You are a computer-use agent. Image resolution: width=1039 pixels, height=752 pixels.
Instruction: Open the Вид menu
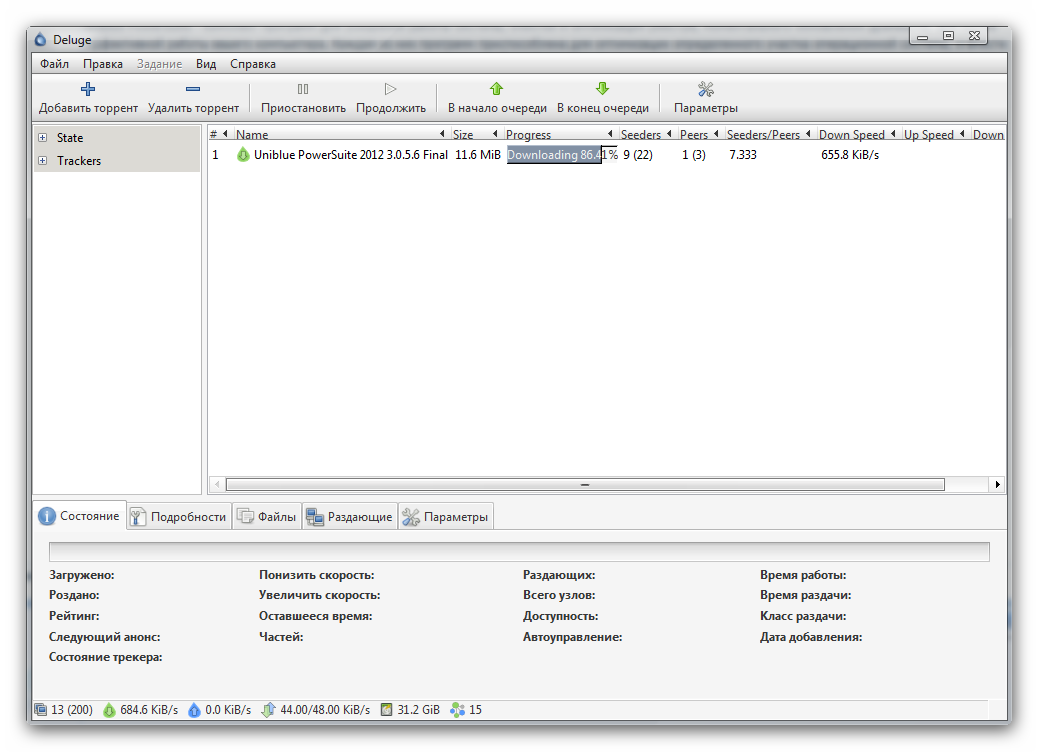coord(206,64)
